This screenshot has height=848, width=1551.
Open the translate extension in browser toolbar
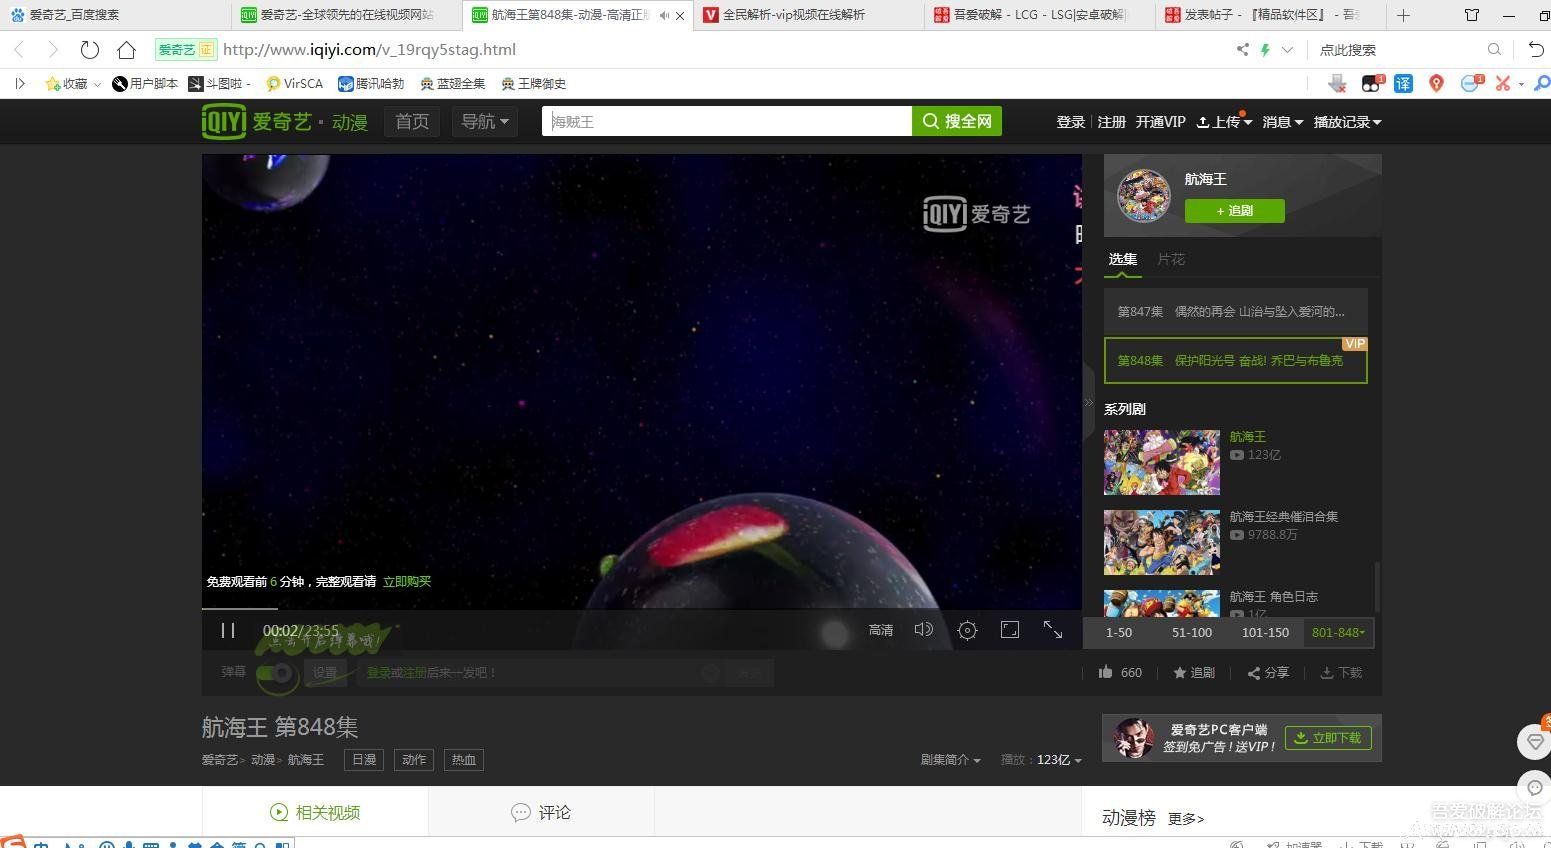[x=1403, y=83]
